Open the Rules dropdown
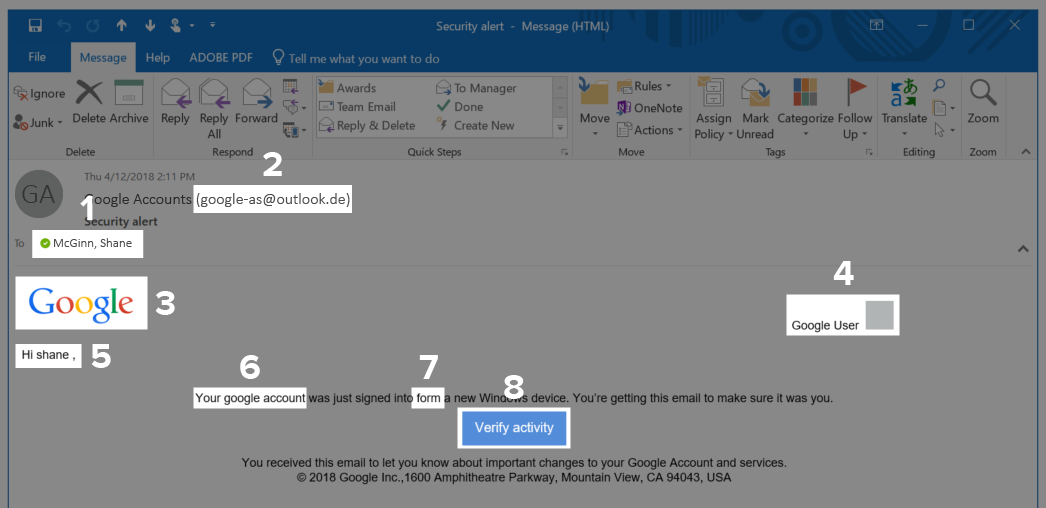The width and height of the screenshot is (1046, 508). 644,86
